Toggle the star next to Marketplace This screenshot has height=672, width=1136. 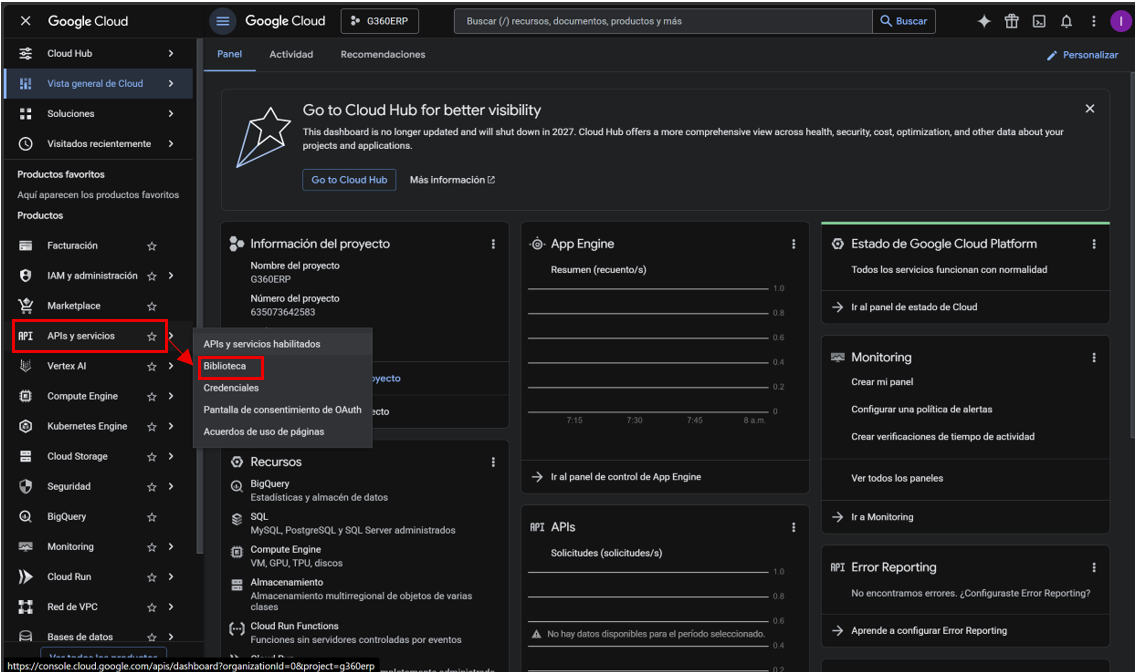(x=151, y=306)
